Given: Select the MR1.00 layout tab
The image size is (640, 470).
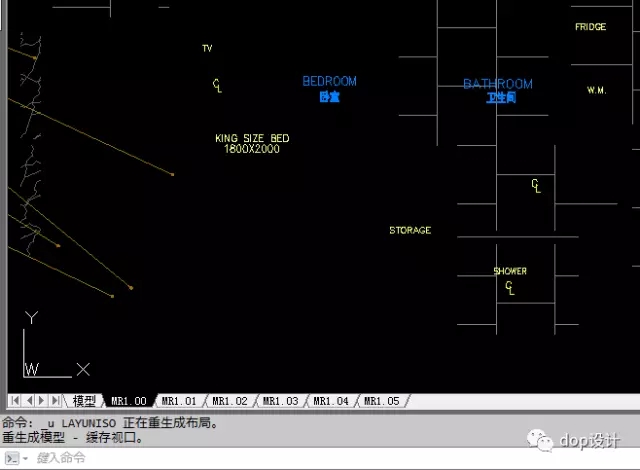Looking at the screenshot, I should pyautogui.click(x=129, y=401).
